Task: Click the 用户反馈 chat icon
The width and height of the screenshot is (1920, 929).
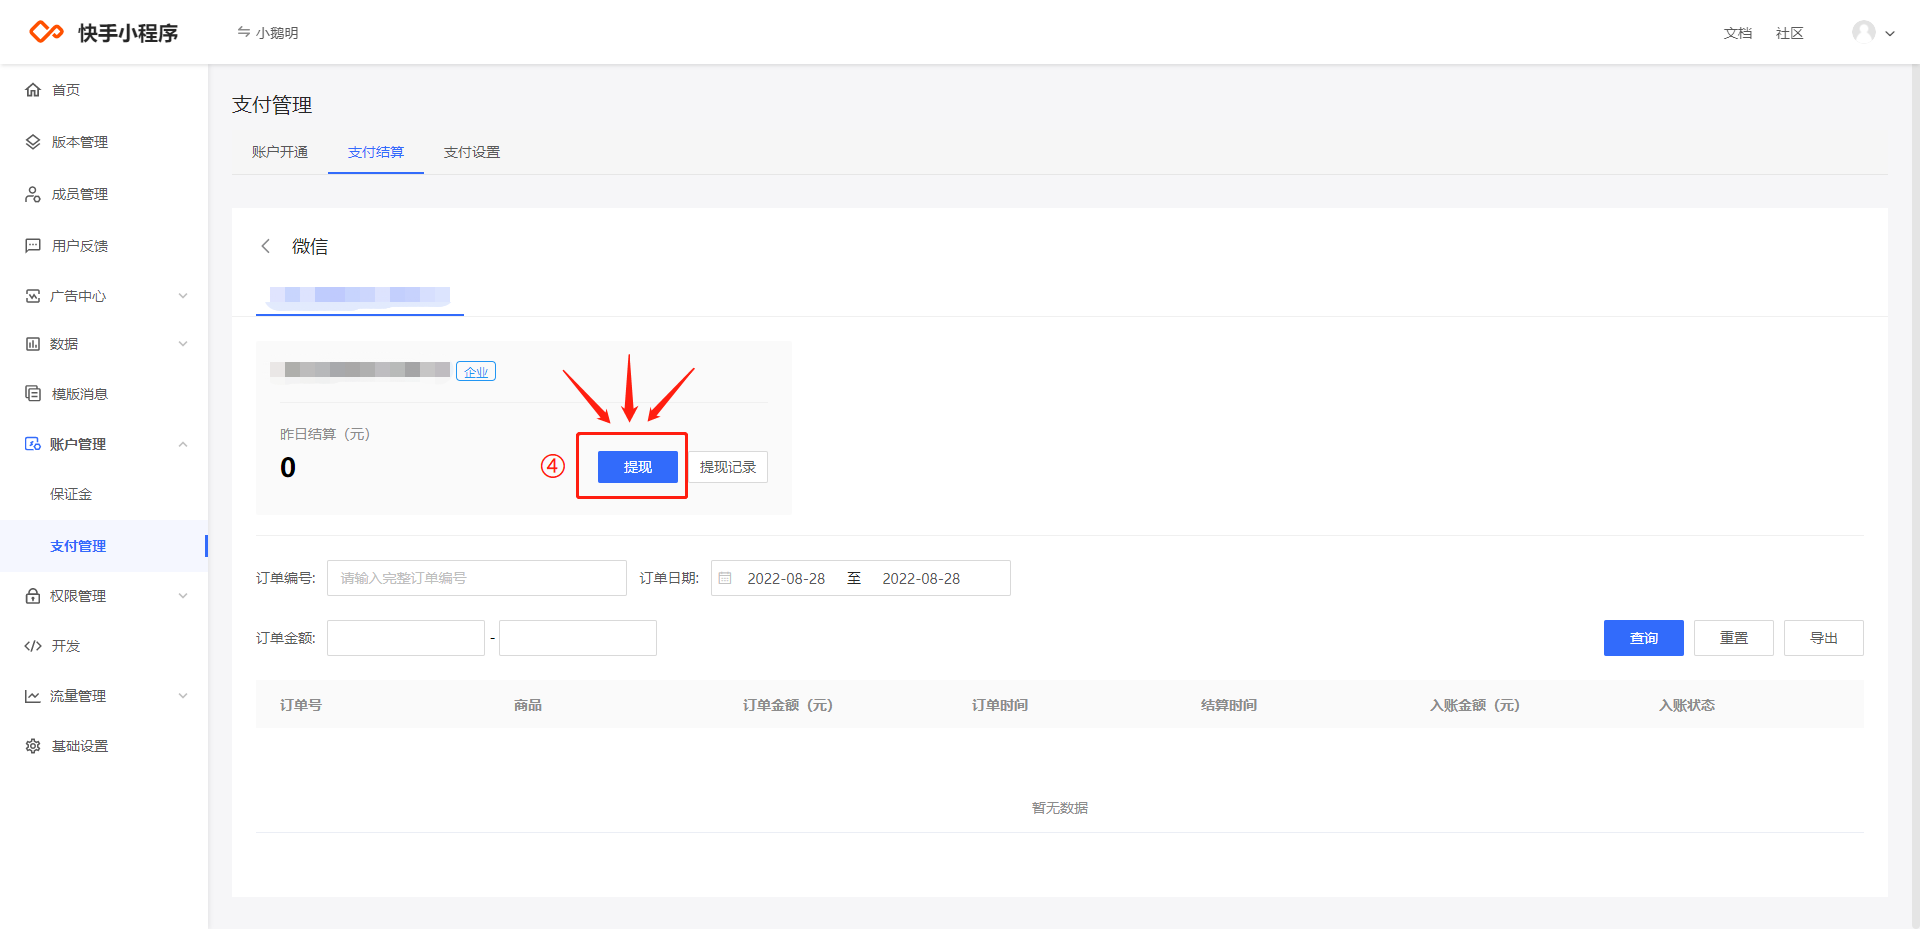Action: pyautogui.click(x=33, y=246)
